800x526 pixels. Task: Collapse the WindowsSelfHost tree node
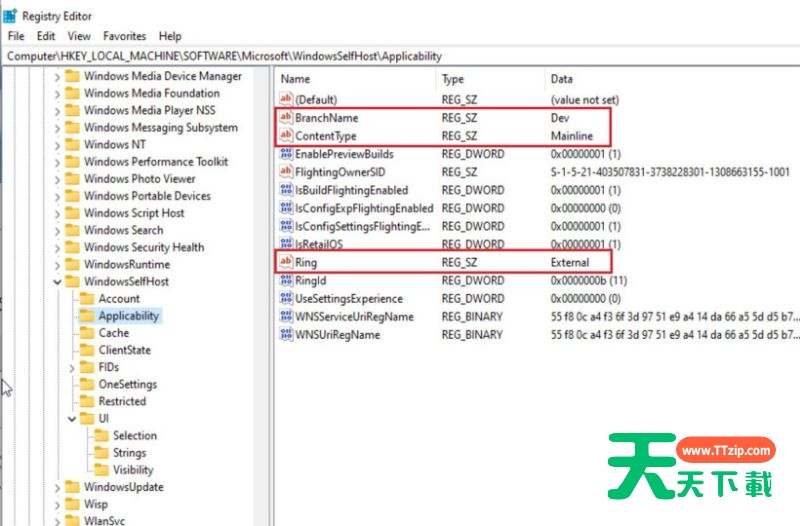(x=57, y=282)
